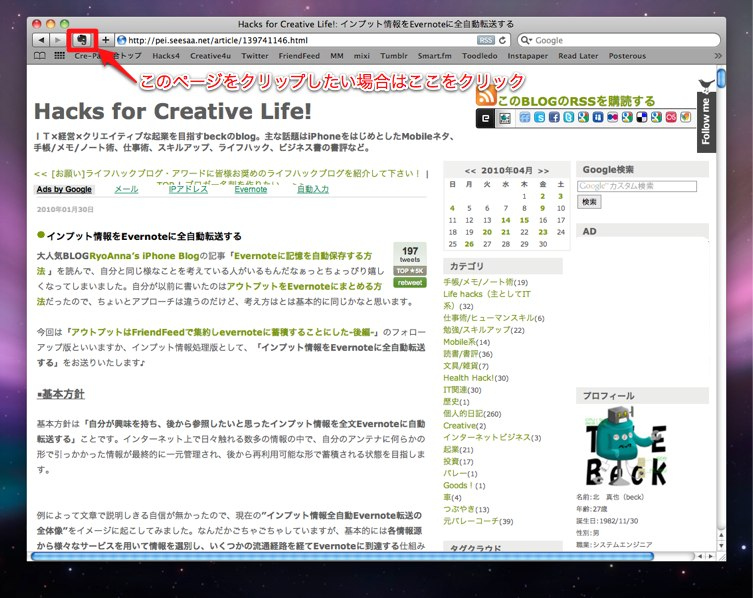Go to previous month with << in calendar
The height and width of the screenshot is (598, 753).
pyautogui.click(x=470, y=171)
